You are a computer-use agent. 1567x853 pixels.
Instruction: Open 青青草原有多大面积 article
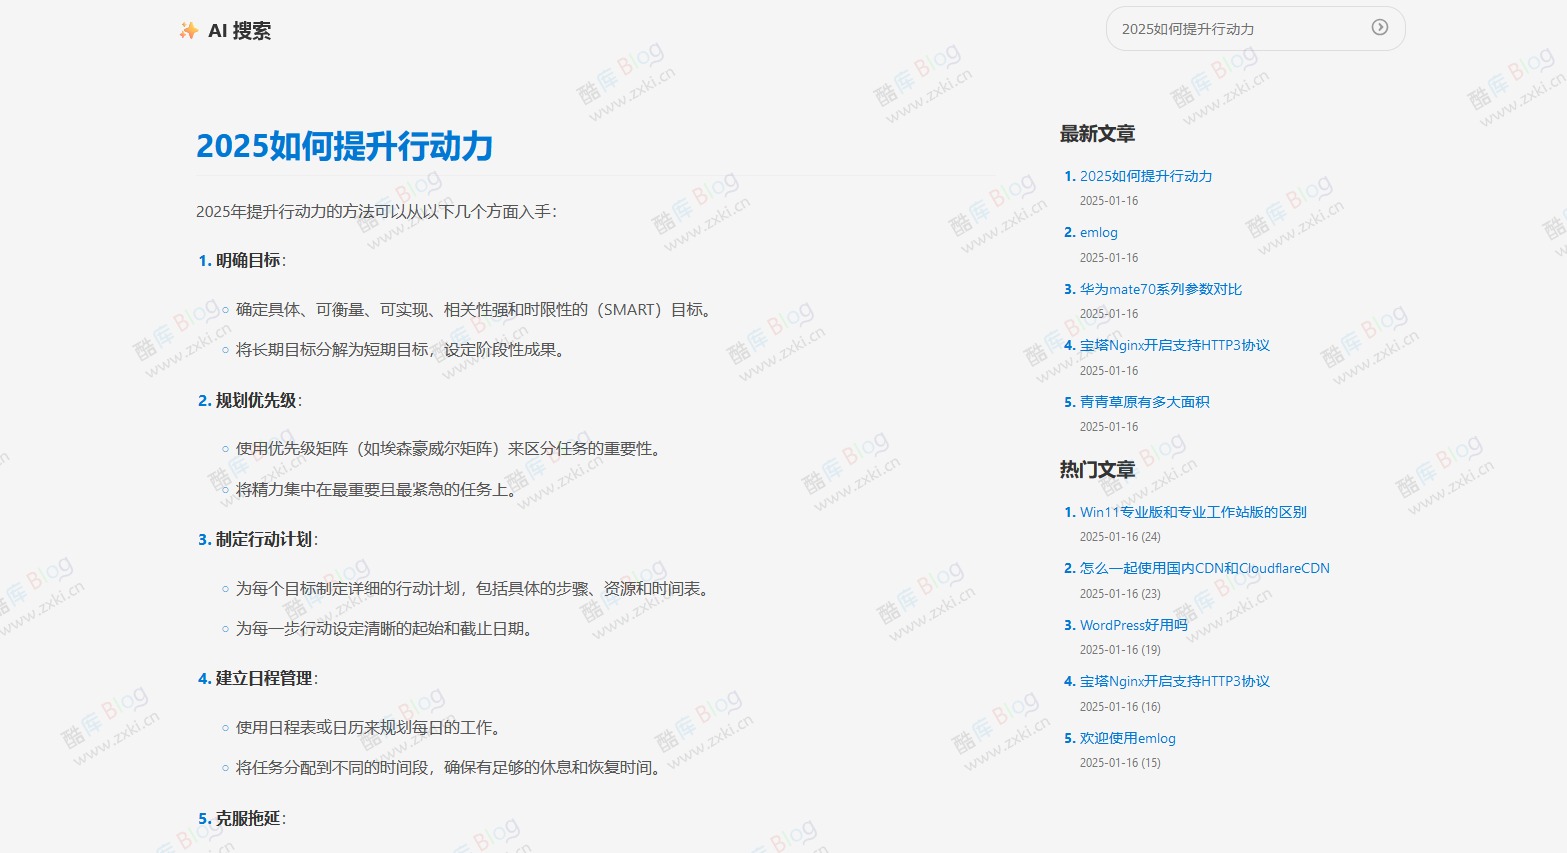coord(1144,401)
